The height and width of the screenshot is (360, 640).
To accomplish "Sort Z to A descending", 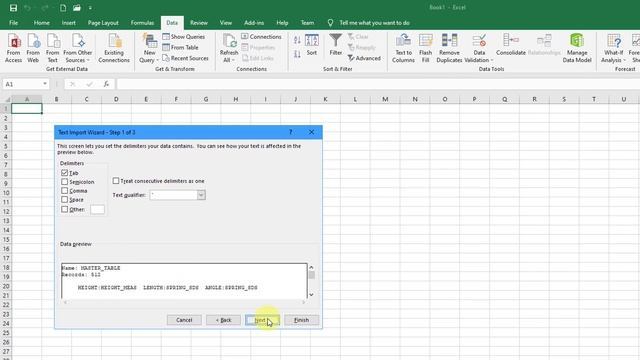I will [x=297, y=54].
